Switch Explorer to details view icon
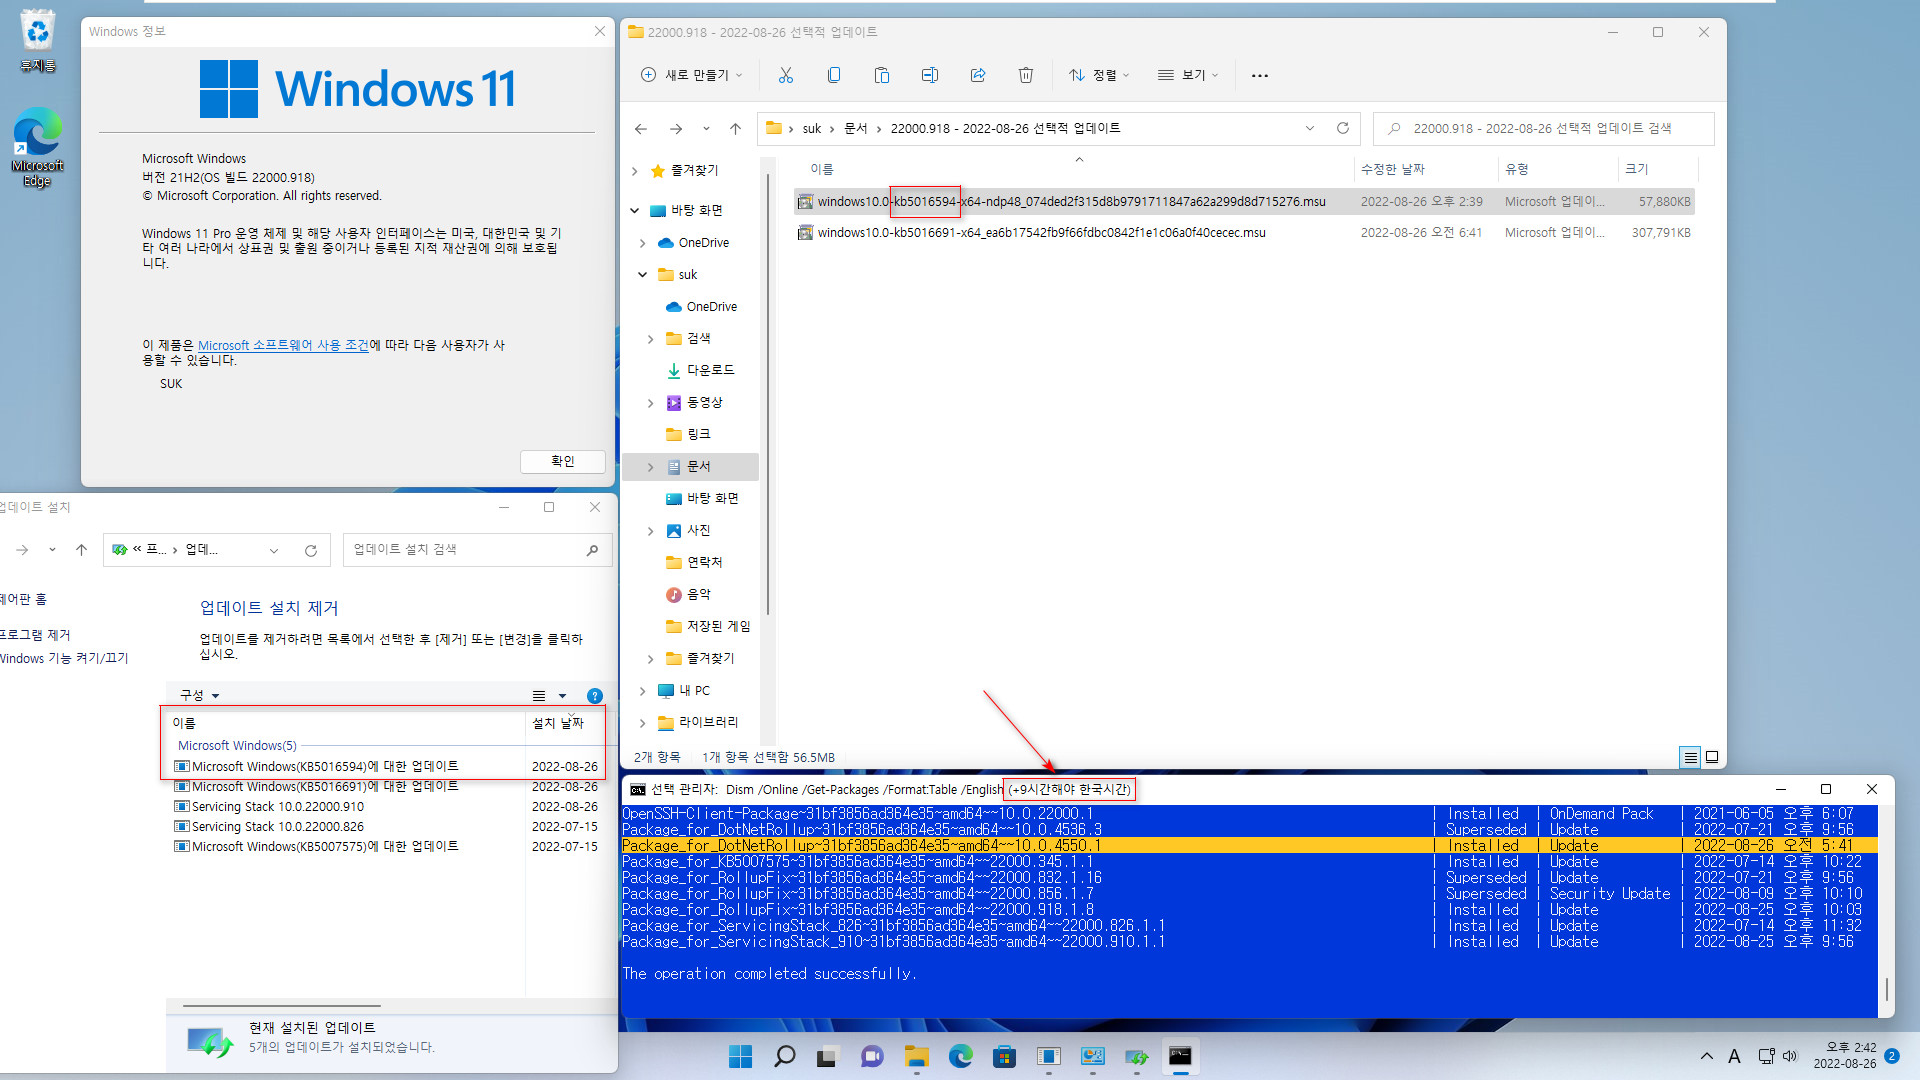 (x=1690, y=757)
